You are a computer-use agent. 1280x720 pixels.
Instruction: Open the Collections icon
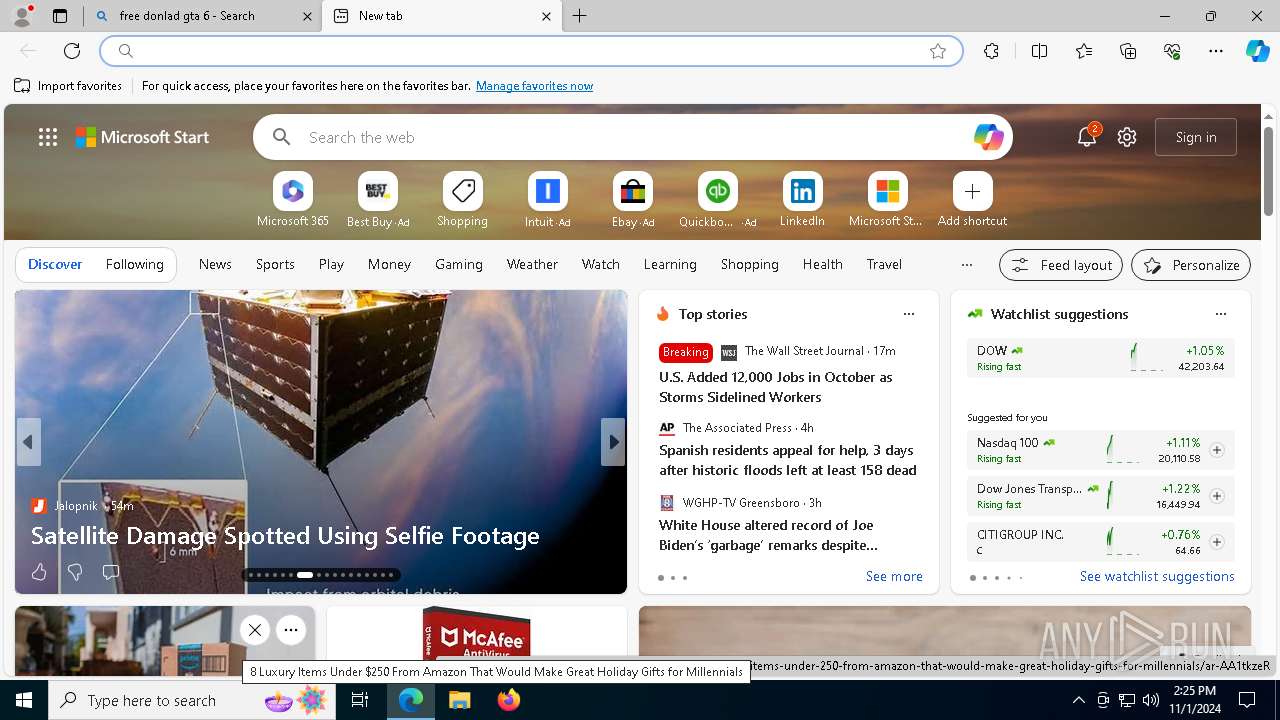pyautogui.click(x=1128, y=51)
